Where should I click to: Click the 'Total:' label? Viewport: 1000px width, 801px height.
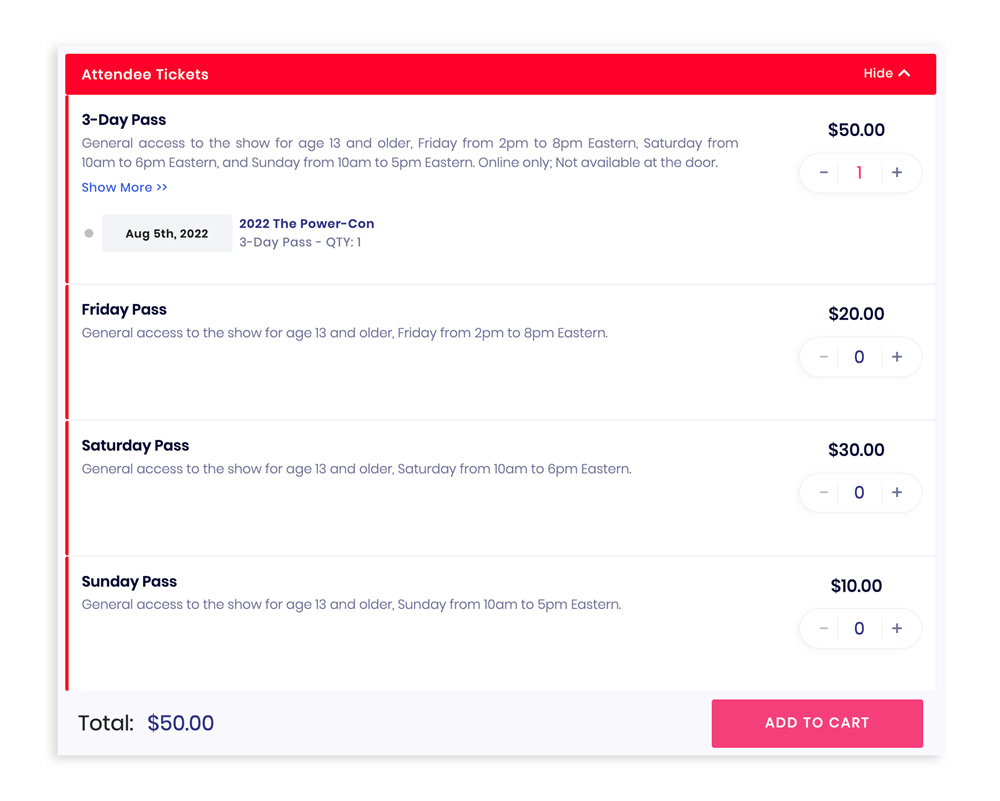(x=106, y=723)
